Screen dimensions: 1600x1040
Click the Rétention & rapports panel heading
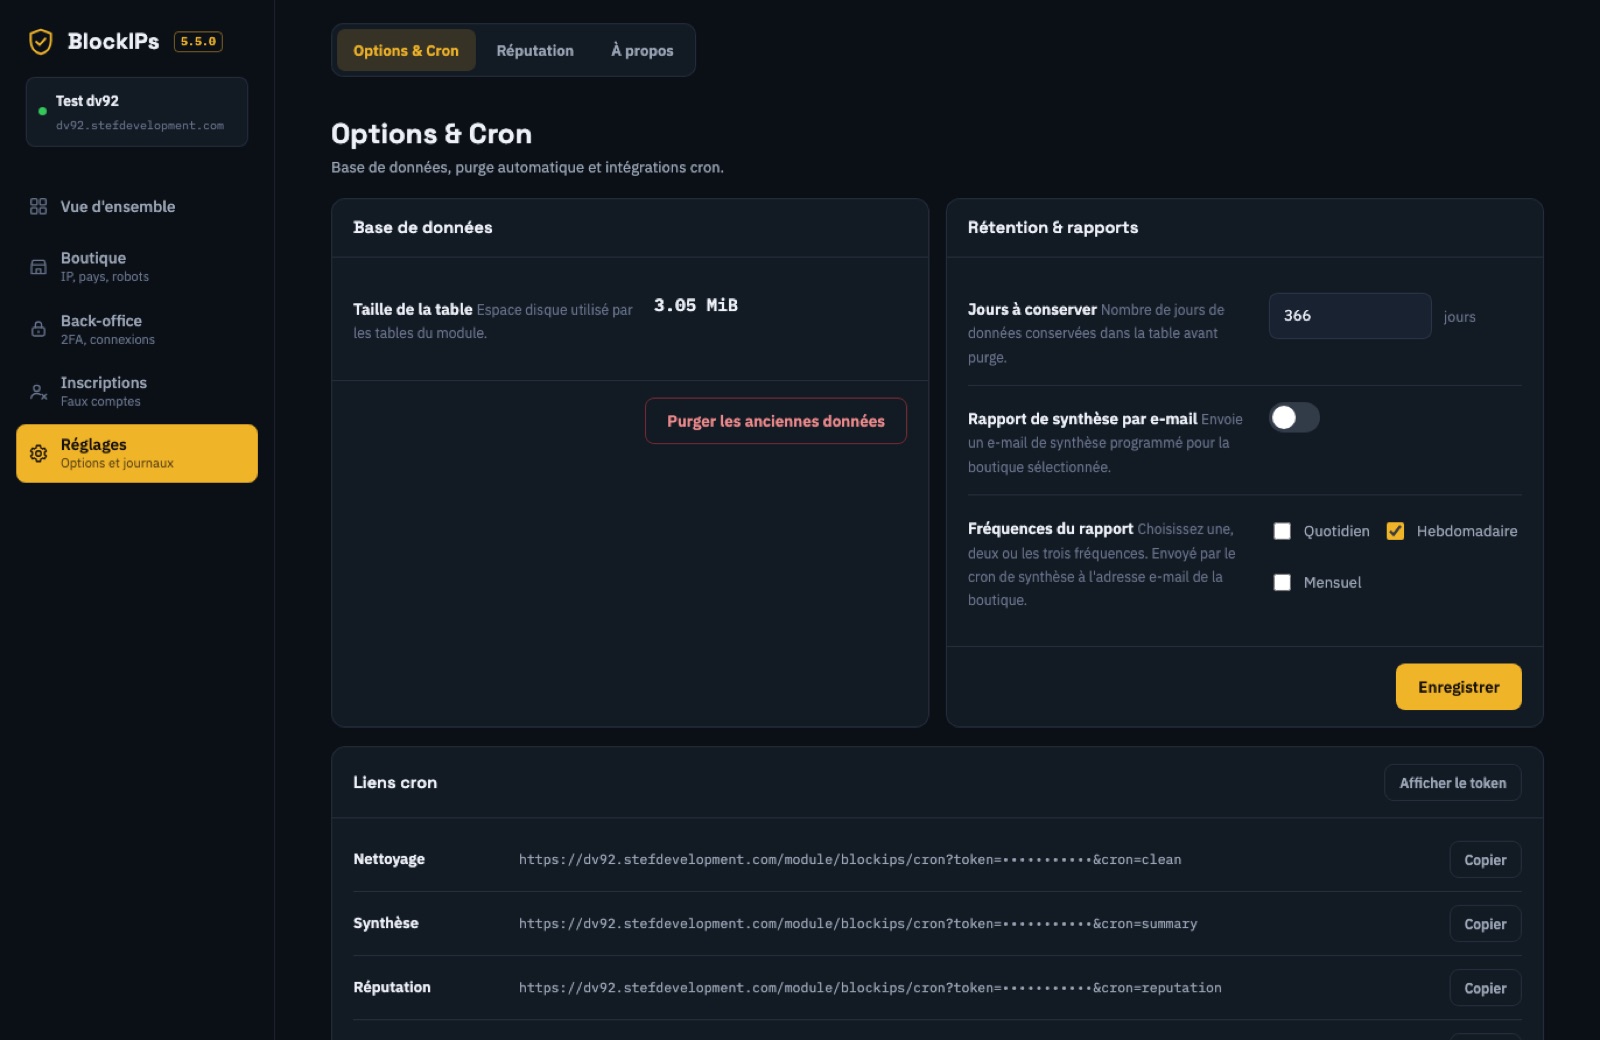coord(1053,227)
